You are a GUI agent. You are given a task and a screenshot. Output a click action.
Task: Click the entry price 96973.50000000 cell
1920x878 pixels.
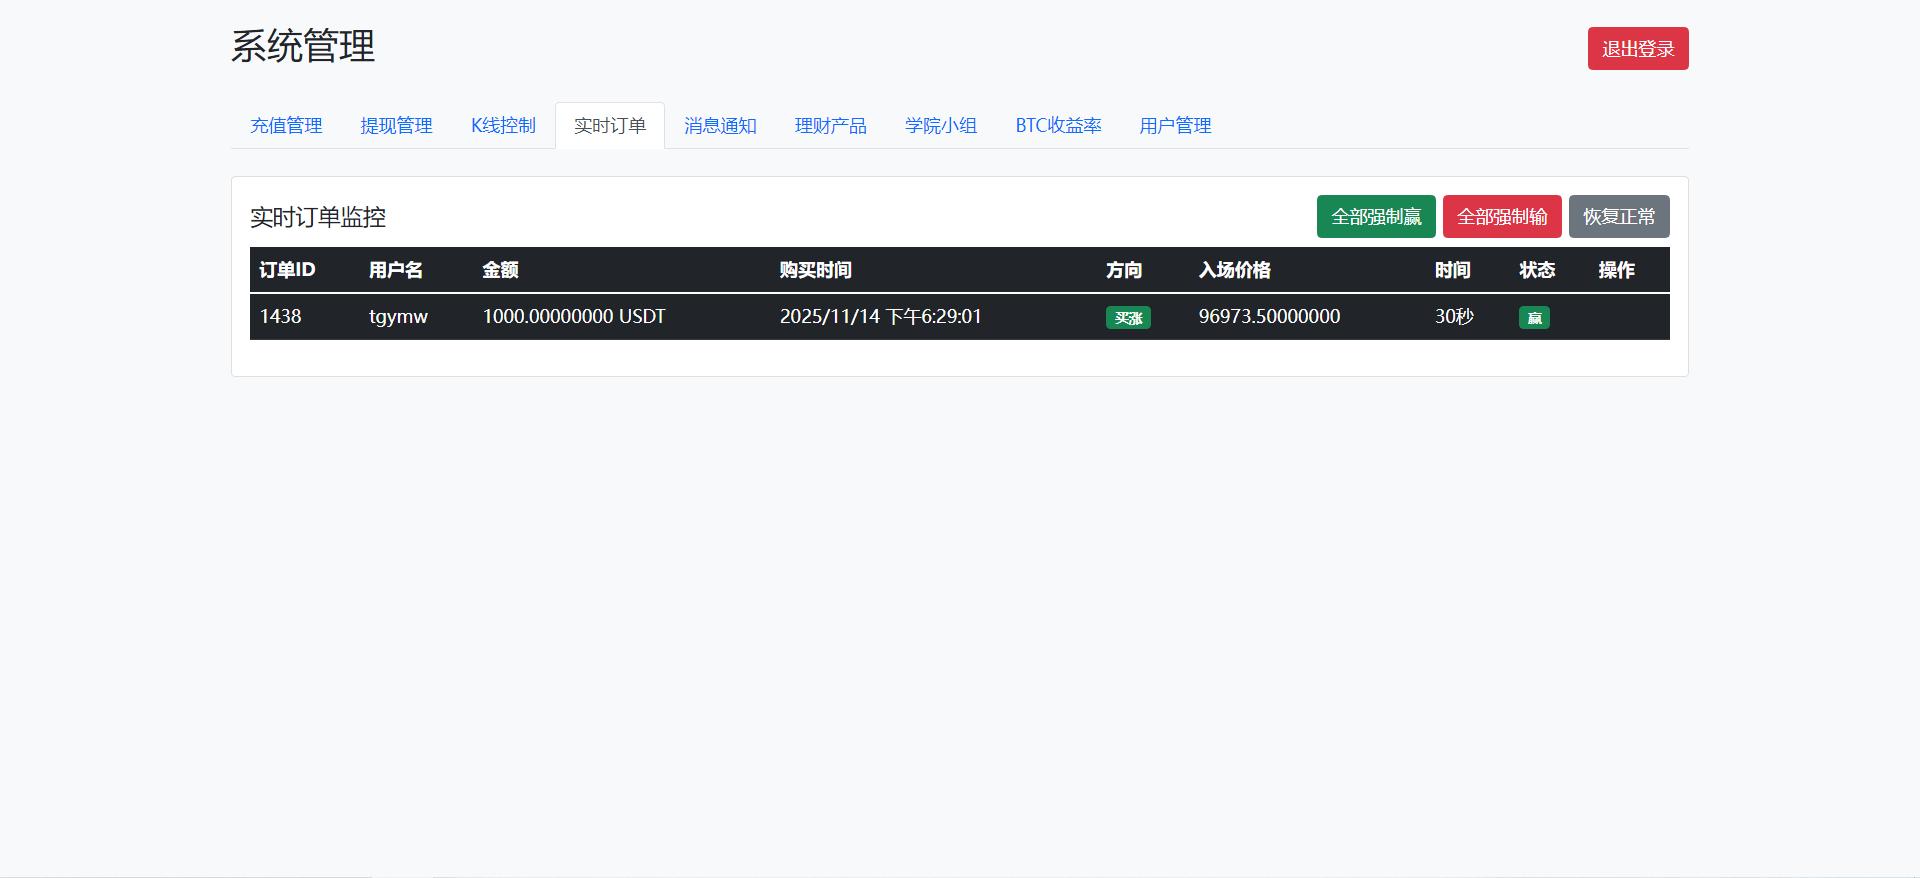click(x=1269, y=317)
